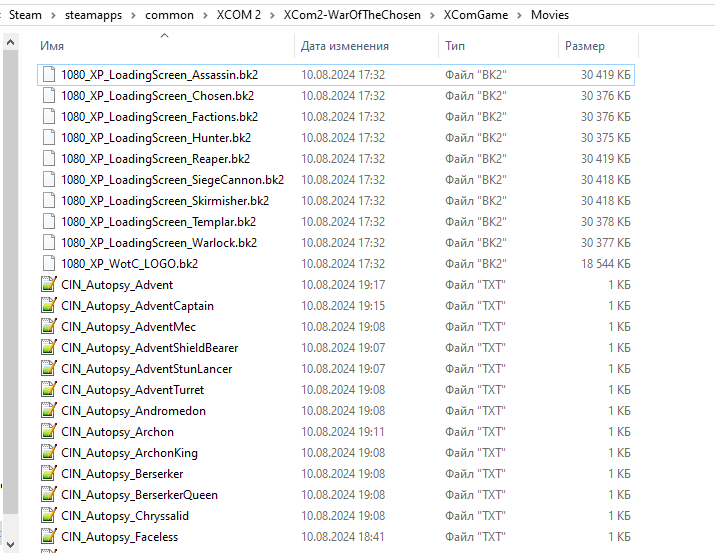Click text file icon of CIN_Autopsy_BerserkerQueen
Viewport: 715px width, 559px height.
point(49,494)
